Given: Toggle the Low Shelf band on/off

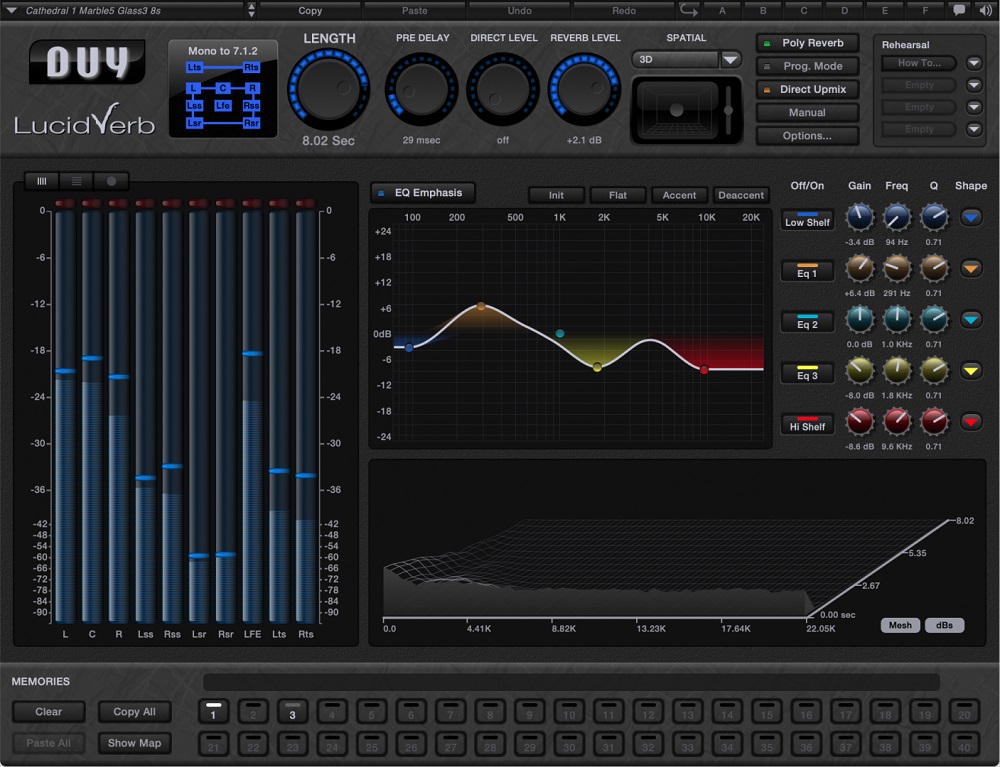Looking at the screenshot, I should tap(807, 220).
